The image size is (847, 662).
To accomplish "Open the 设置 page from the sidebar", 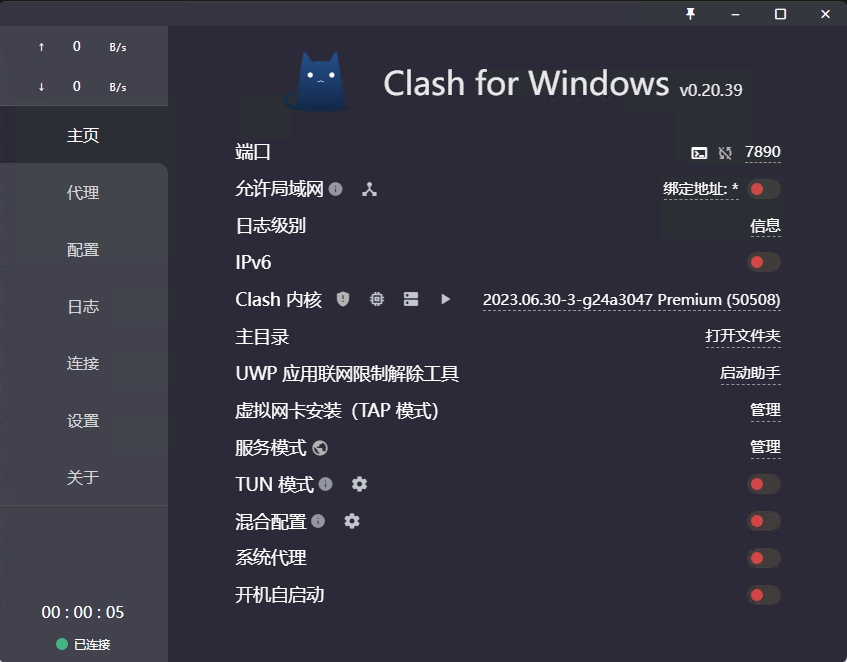I will click(83, 421).
